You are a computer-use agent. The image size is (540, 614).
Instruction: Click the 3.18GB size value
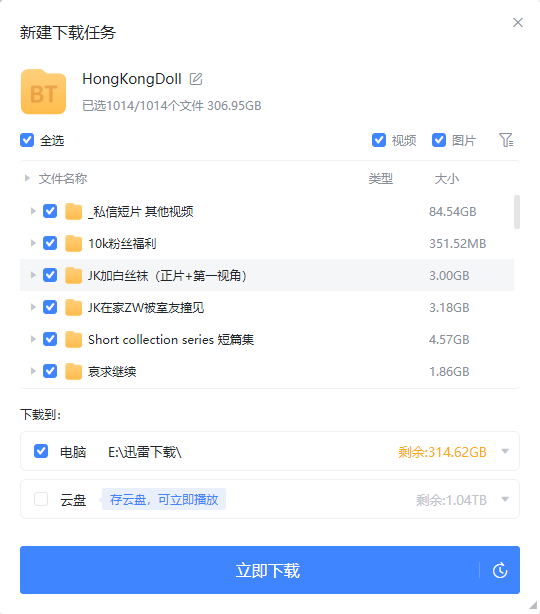(449, 308)
